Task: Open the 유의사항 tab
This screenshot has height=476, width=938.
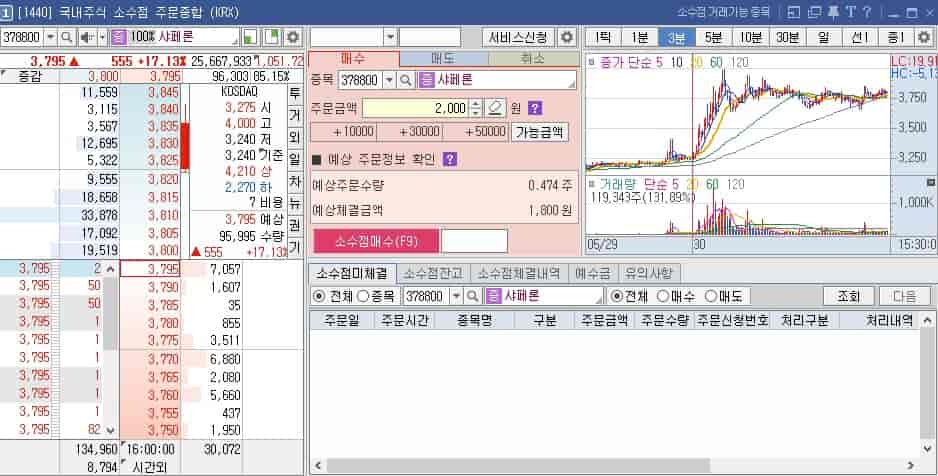Action: point(648,274)
